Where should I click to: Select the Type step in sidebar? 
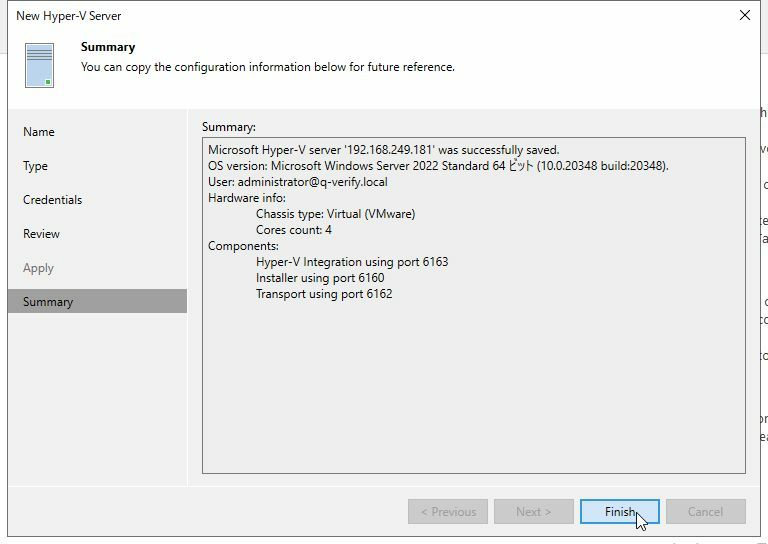(x=36, y=166)
